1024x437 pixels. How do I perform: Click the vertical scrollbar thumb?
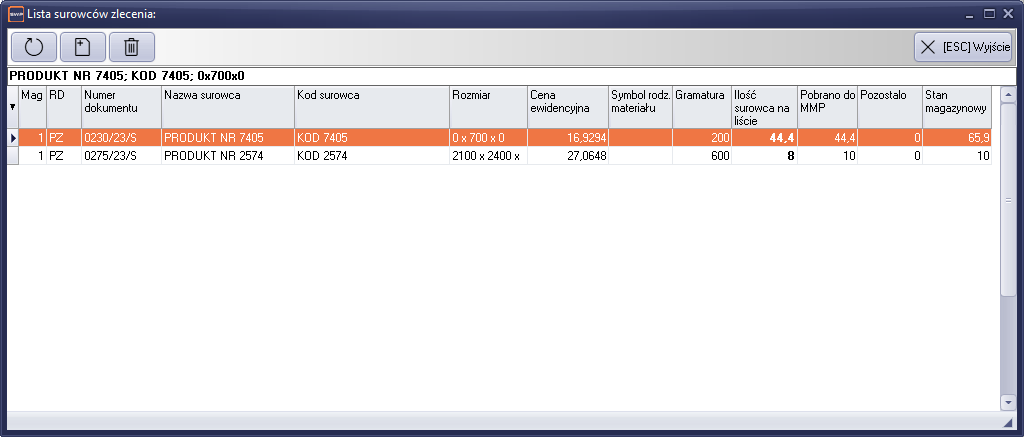tap(1007, 200)
